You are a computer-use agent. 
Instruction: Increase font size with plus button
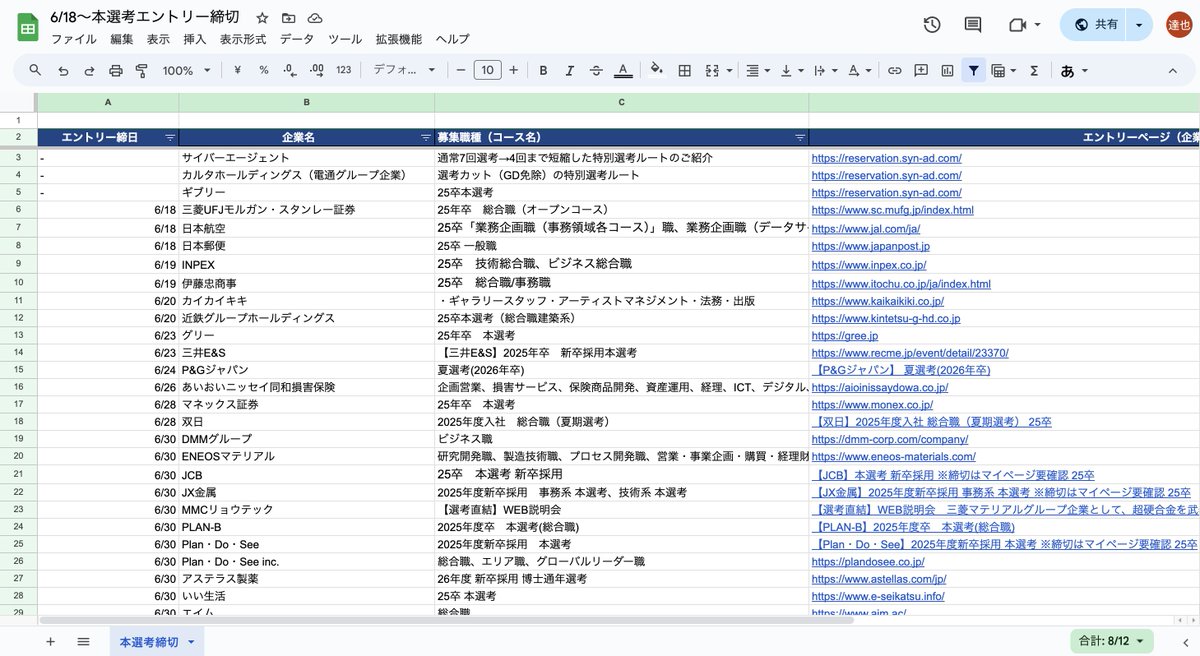click(x=513, y=70)
